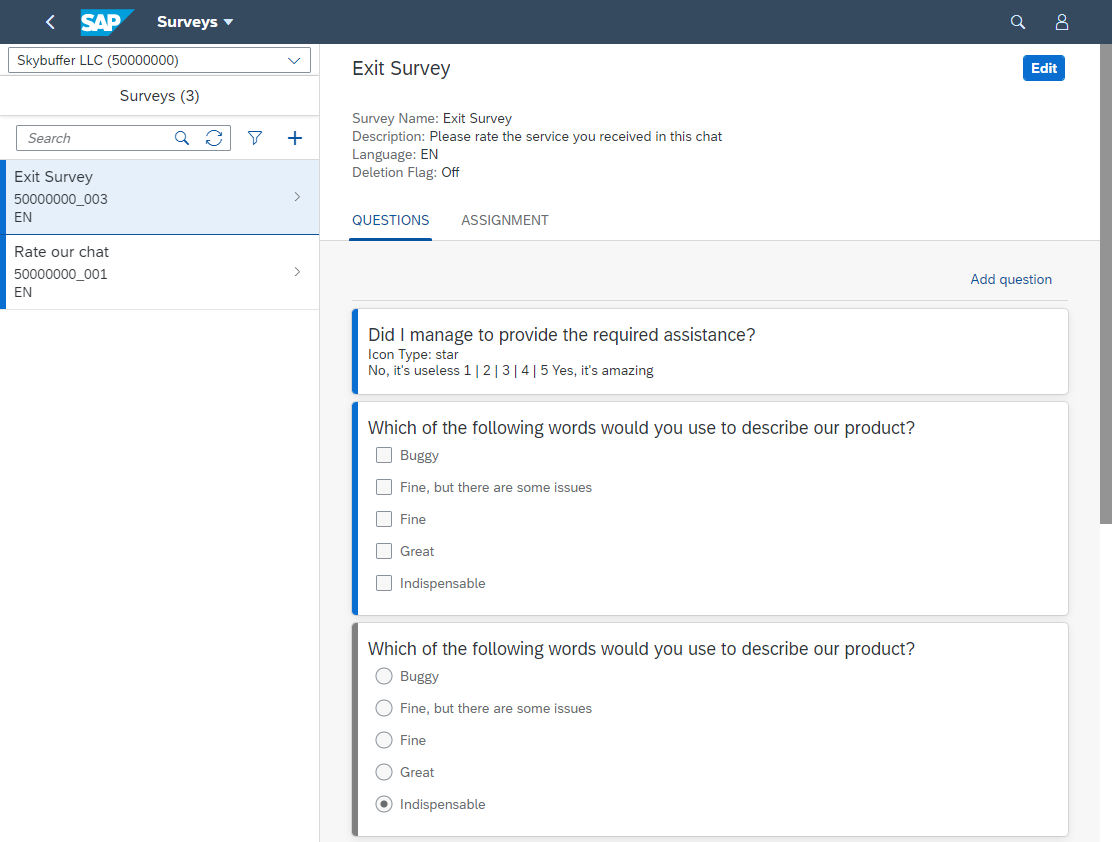Click survey ID 50000000_001
Screen dimensions: 1112x842
(61, 275)
